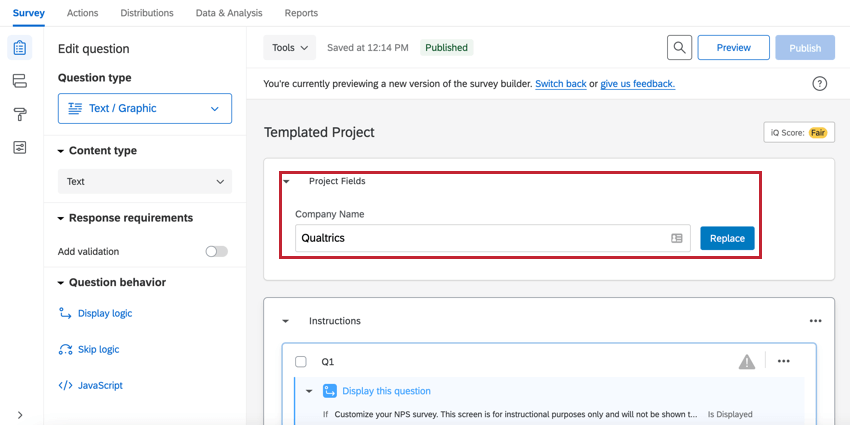The width and height of the screenshot is (850, 425).
Task: Open the Tools dropdown menu
Action: (x=290, y=48)
